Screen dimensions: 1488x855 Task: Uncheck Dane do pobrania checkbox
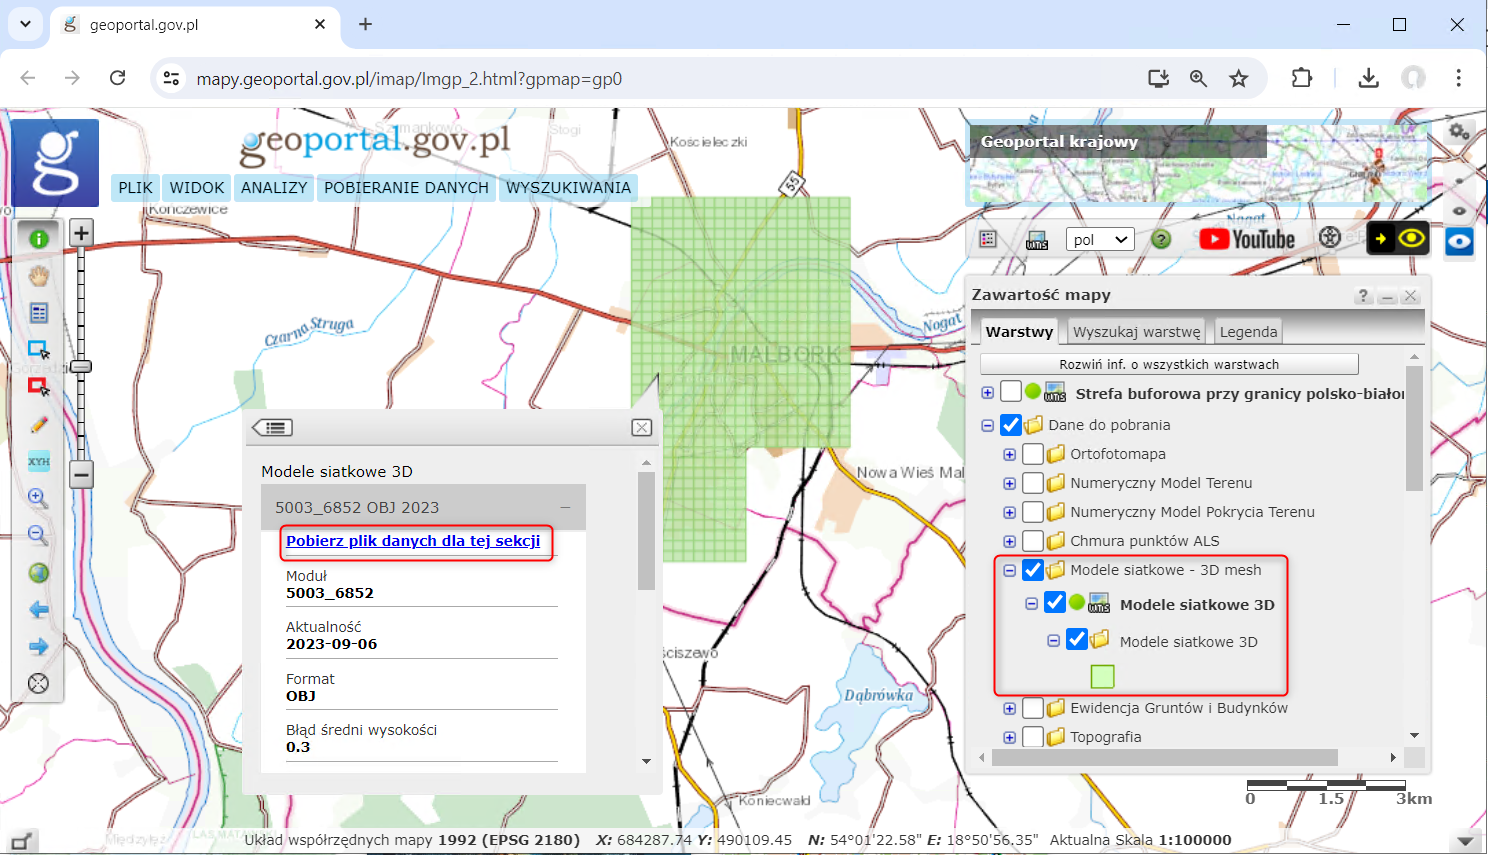pos(1011,425)
